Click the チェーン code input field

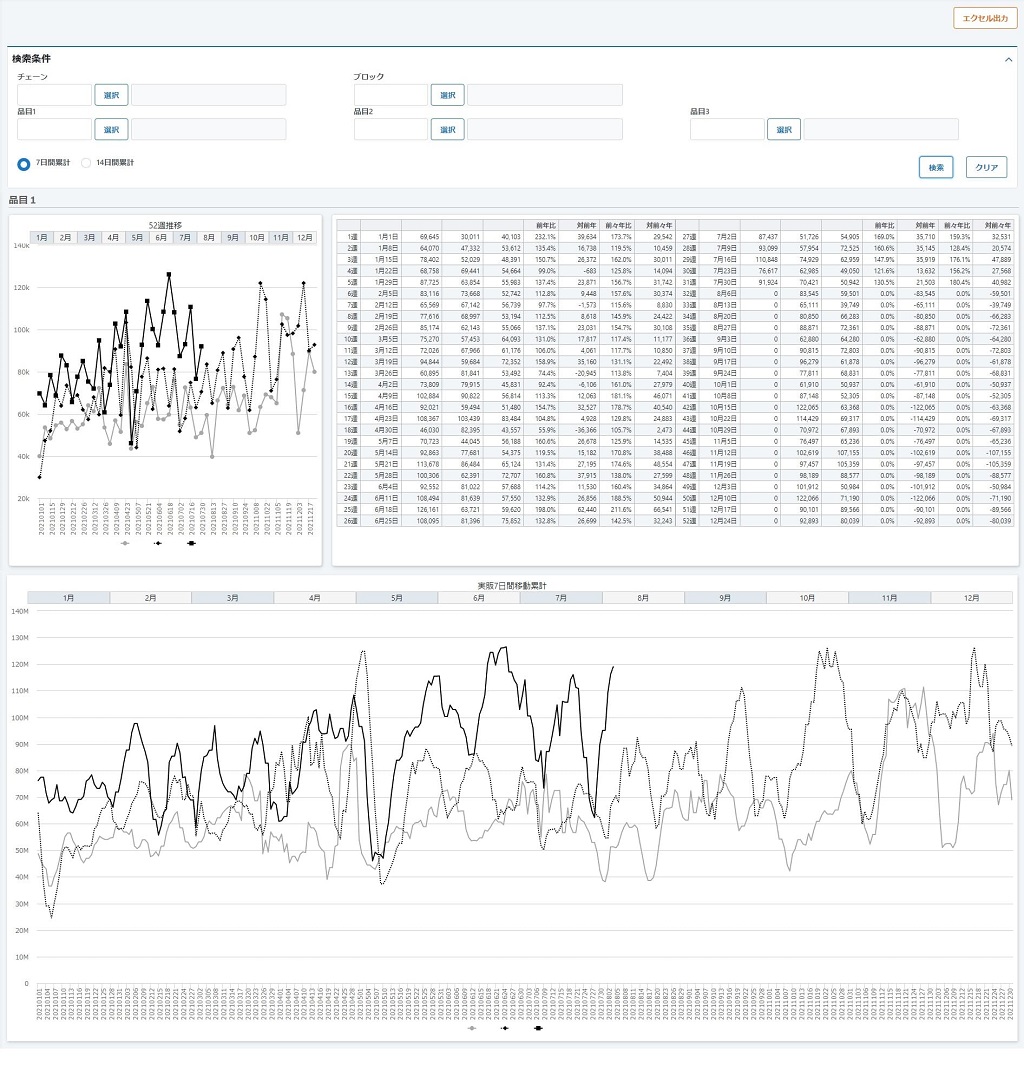pos(54,95)
